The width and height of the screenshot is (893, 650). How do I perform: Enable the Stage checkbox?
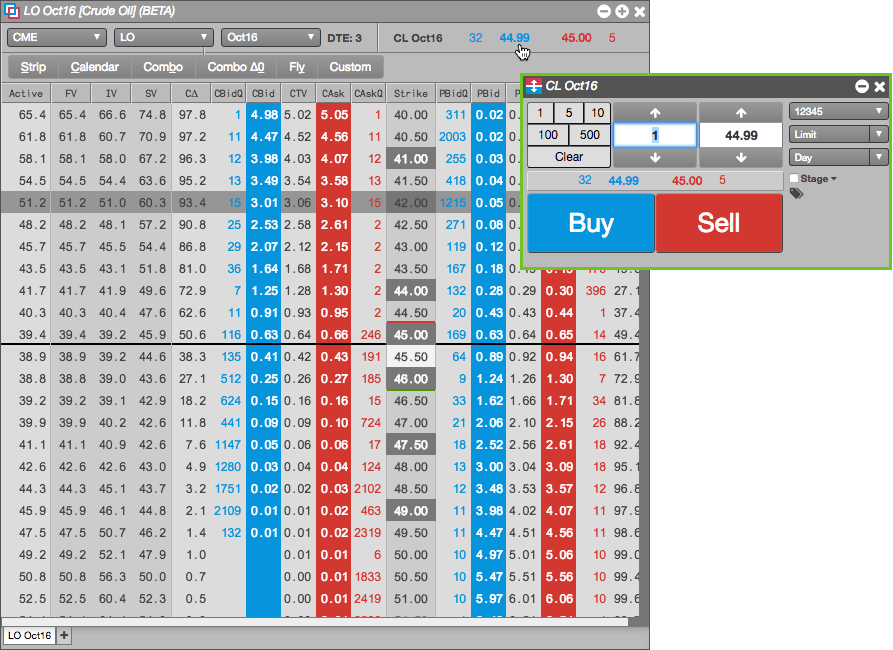[x=794, y=178]
